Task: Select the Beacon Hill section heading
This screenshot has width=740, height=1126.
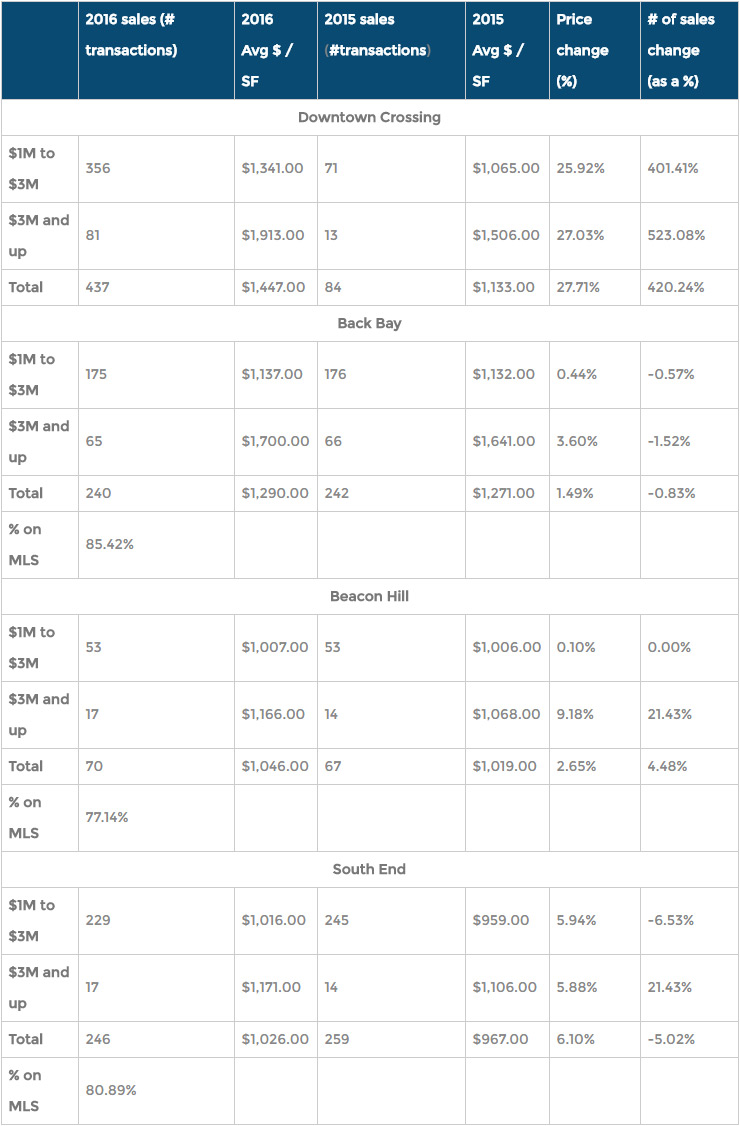Action: click(x=369, y=596)
